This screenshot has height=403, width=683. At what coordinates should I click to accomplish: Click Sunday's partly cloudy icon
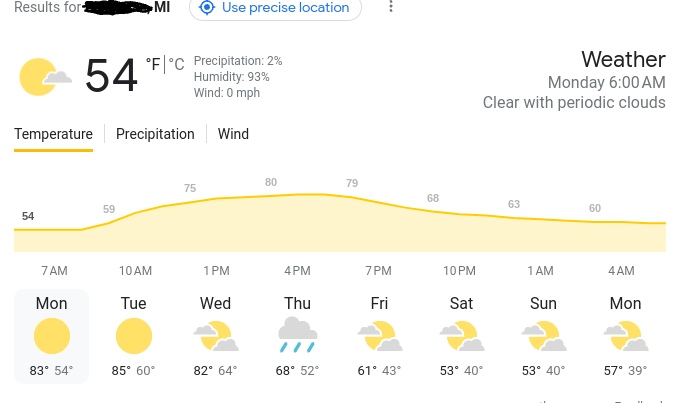pos(544,336)
